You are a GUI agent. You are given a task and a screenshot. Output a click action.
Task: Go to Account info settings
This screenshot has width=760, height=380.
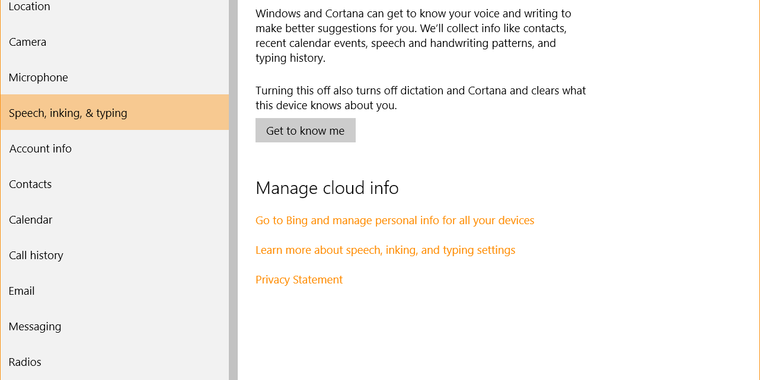tap(114, 149)
